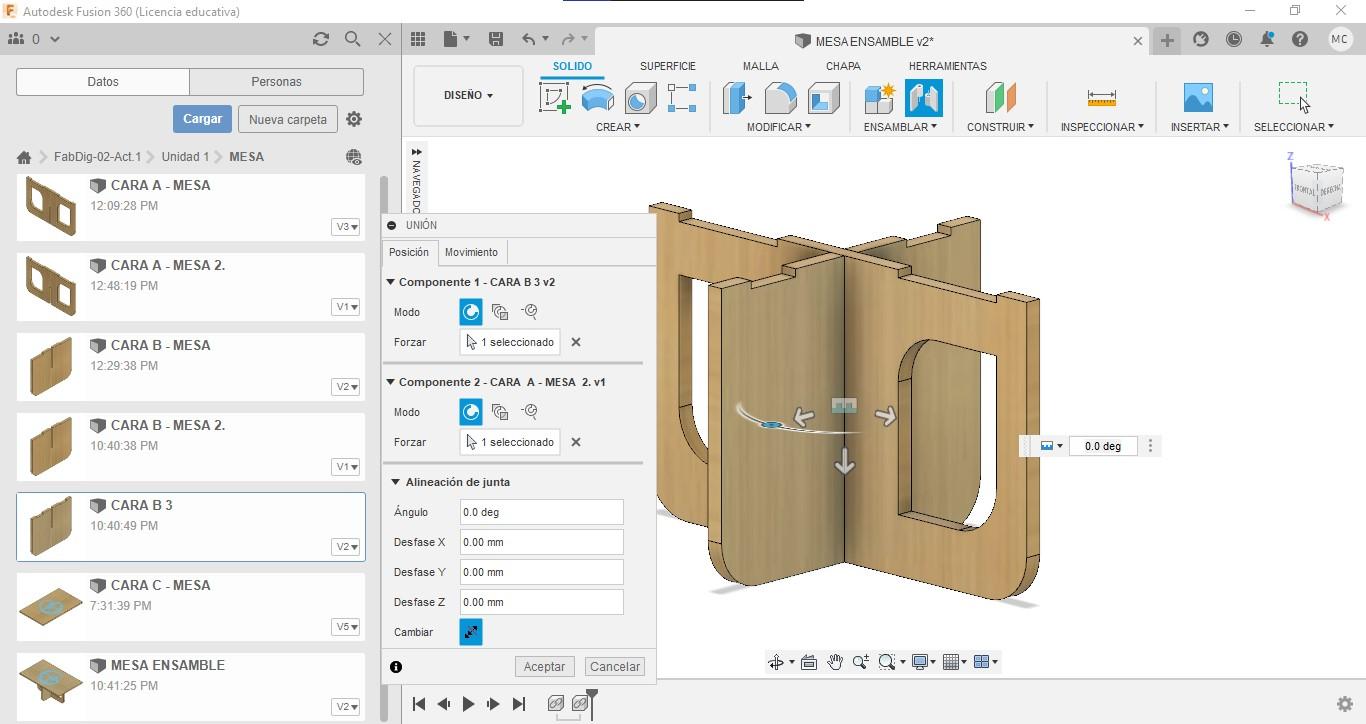
Task: Open the Measure tool
Action: coord(1101,98)
